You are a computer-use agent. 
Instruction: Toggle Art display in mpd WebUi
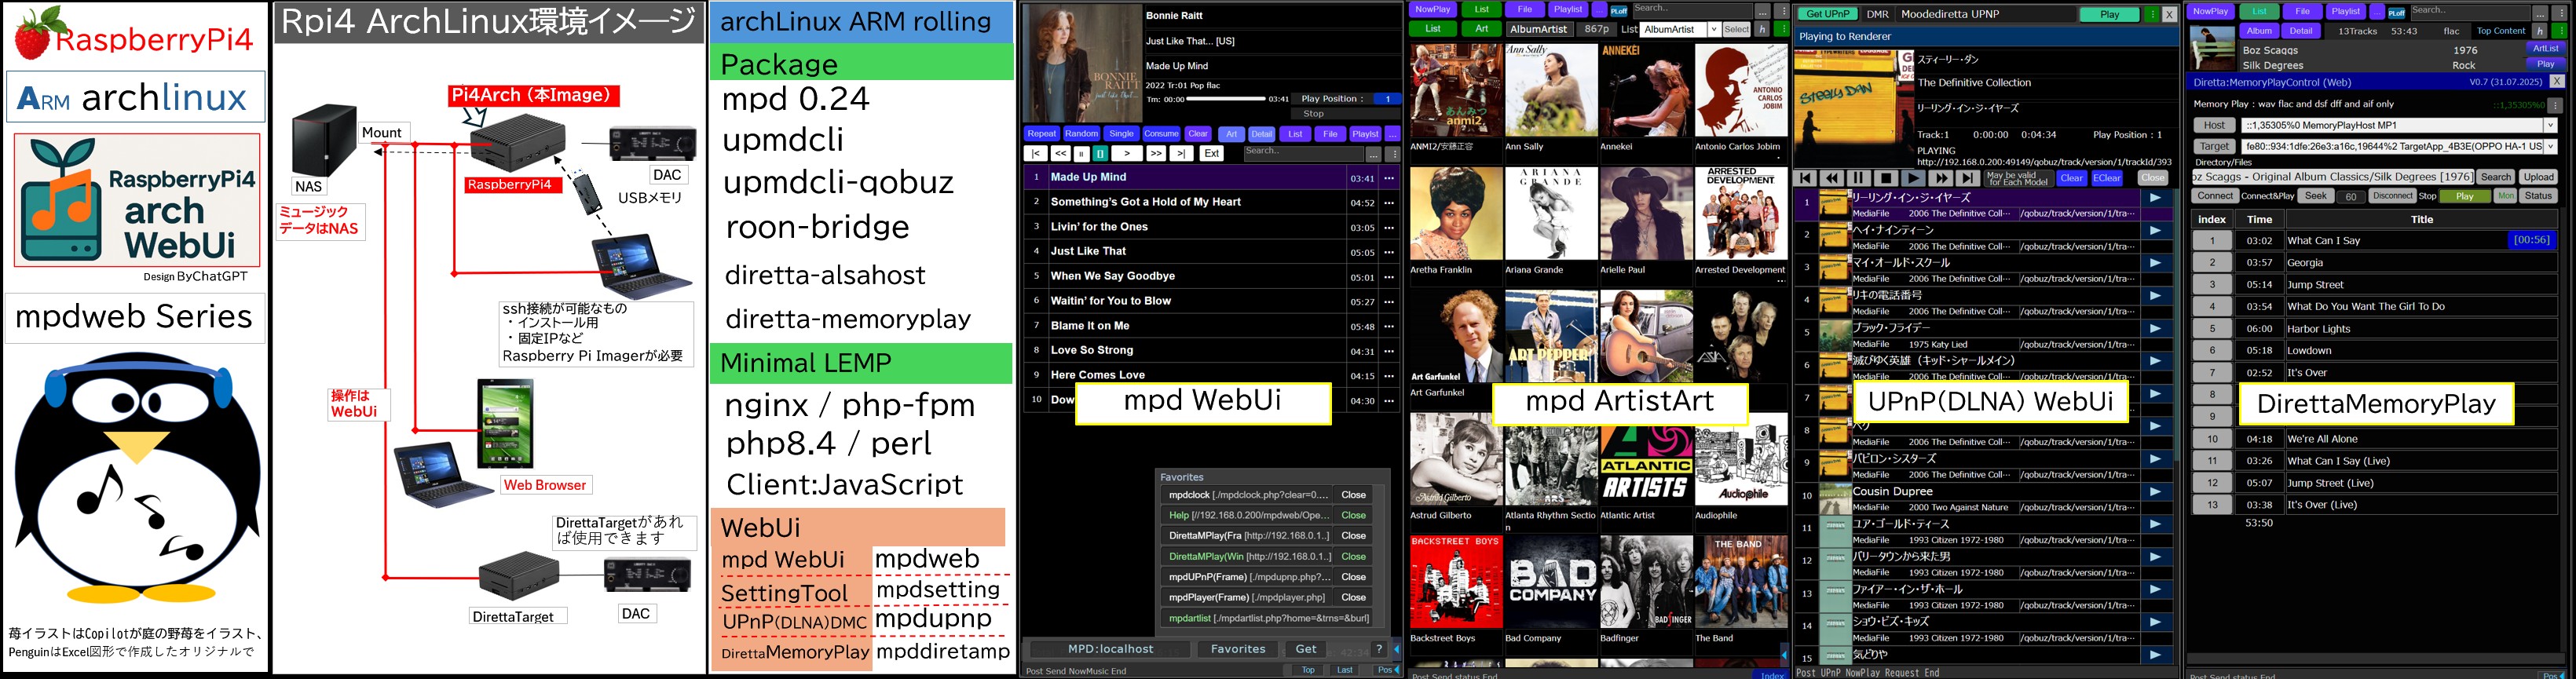point(1232,134)
